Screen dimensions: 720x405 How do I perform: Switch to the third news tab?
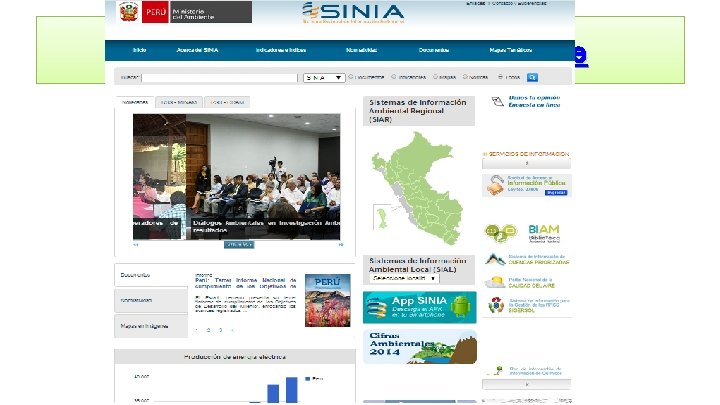[x=227, y=102]
